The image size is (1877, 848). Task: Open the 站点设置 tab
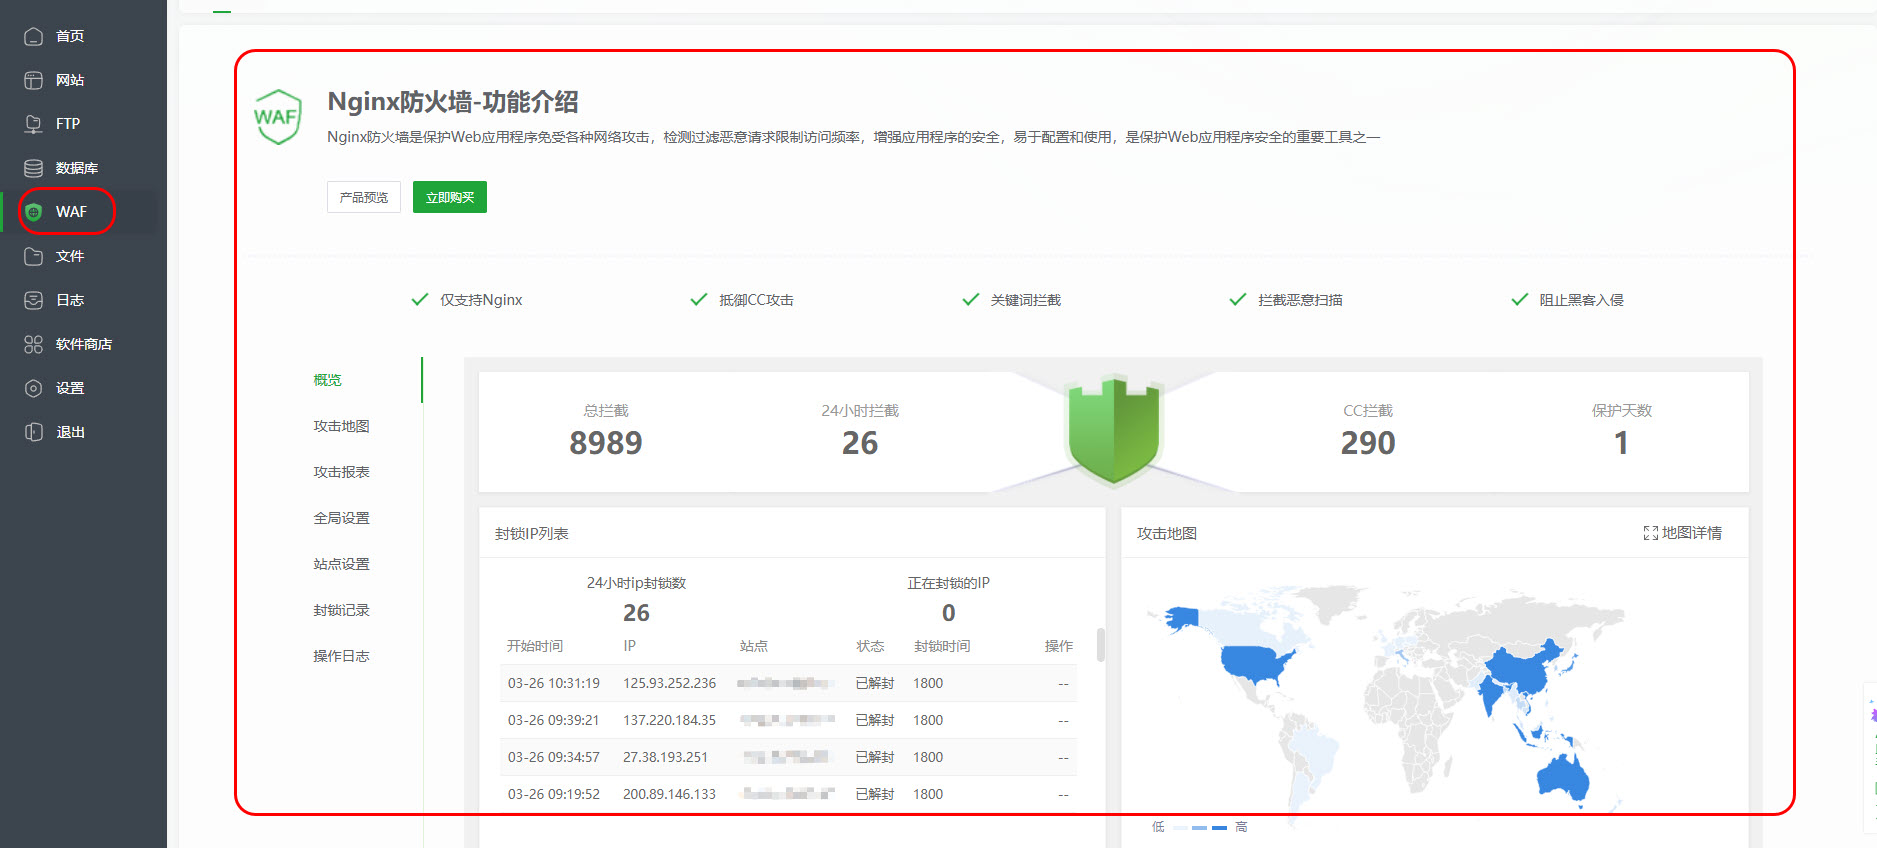point(342,564)
